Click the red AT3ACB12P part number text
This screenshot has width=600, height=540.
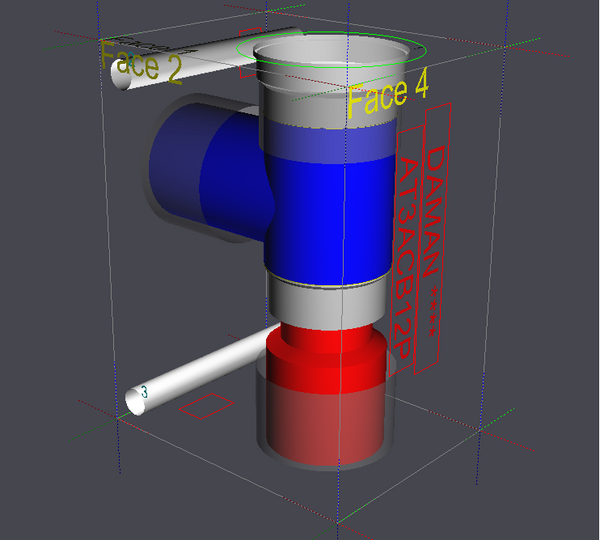[x=408, y=256]
